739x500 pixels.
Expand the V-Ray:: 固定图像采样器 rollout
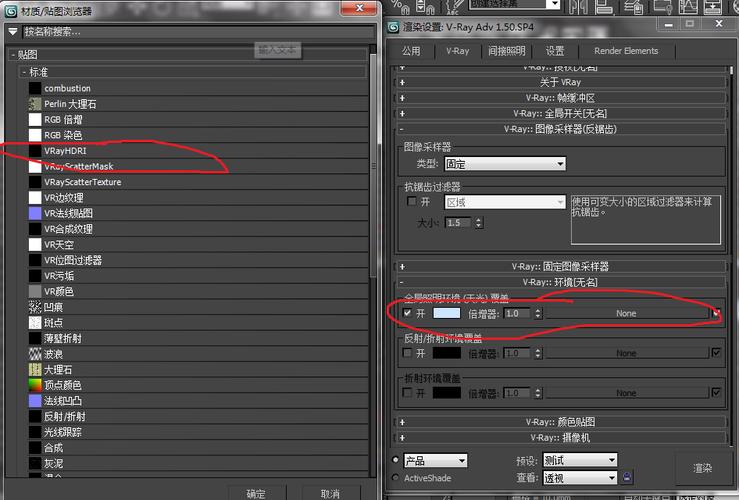560,266
